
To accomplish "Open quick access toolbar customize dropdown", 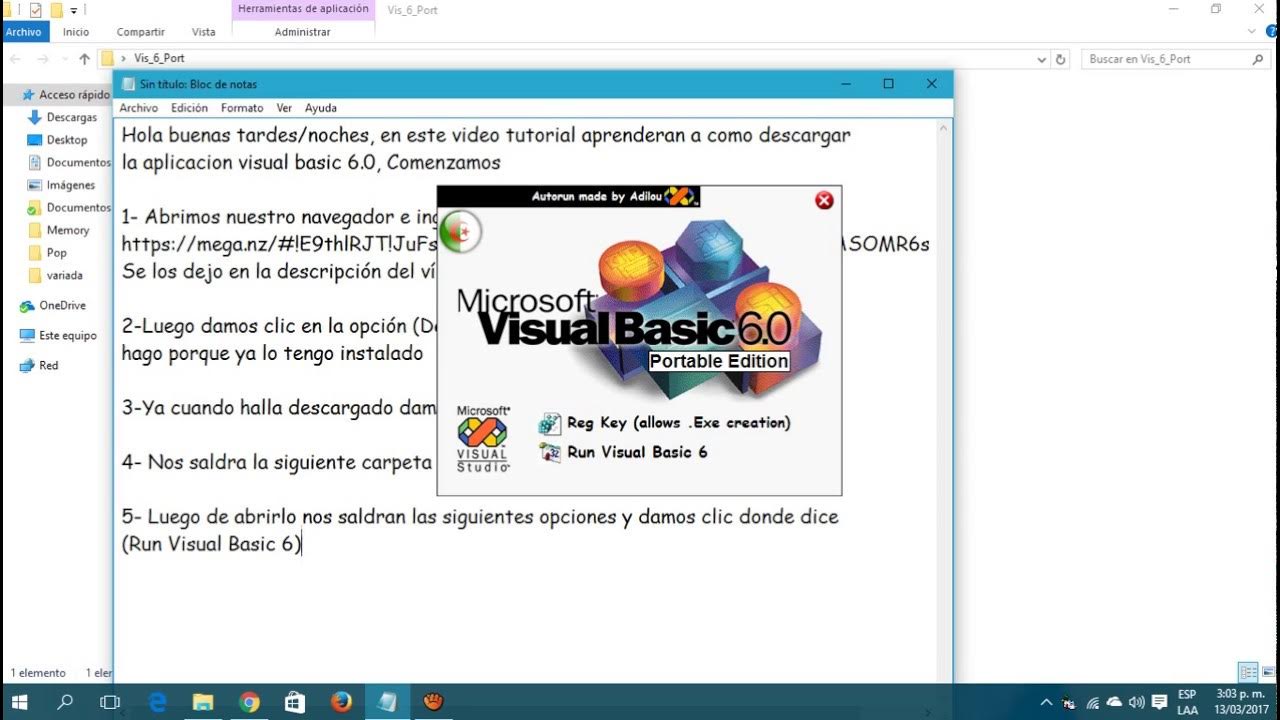I will (x=74, y=10).
